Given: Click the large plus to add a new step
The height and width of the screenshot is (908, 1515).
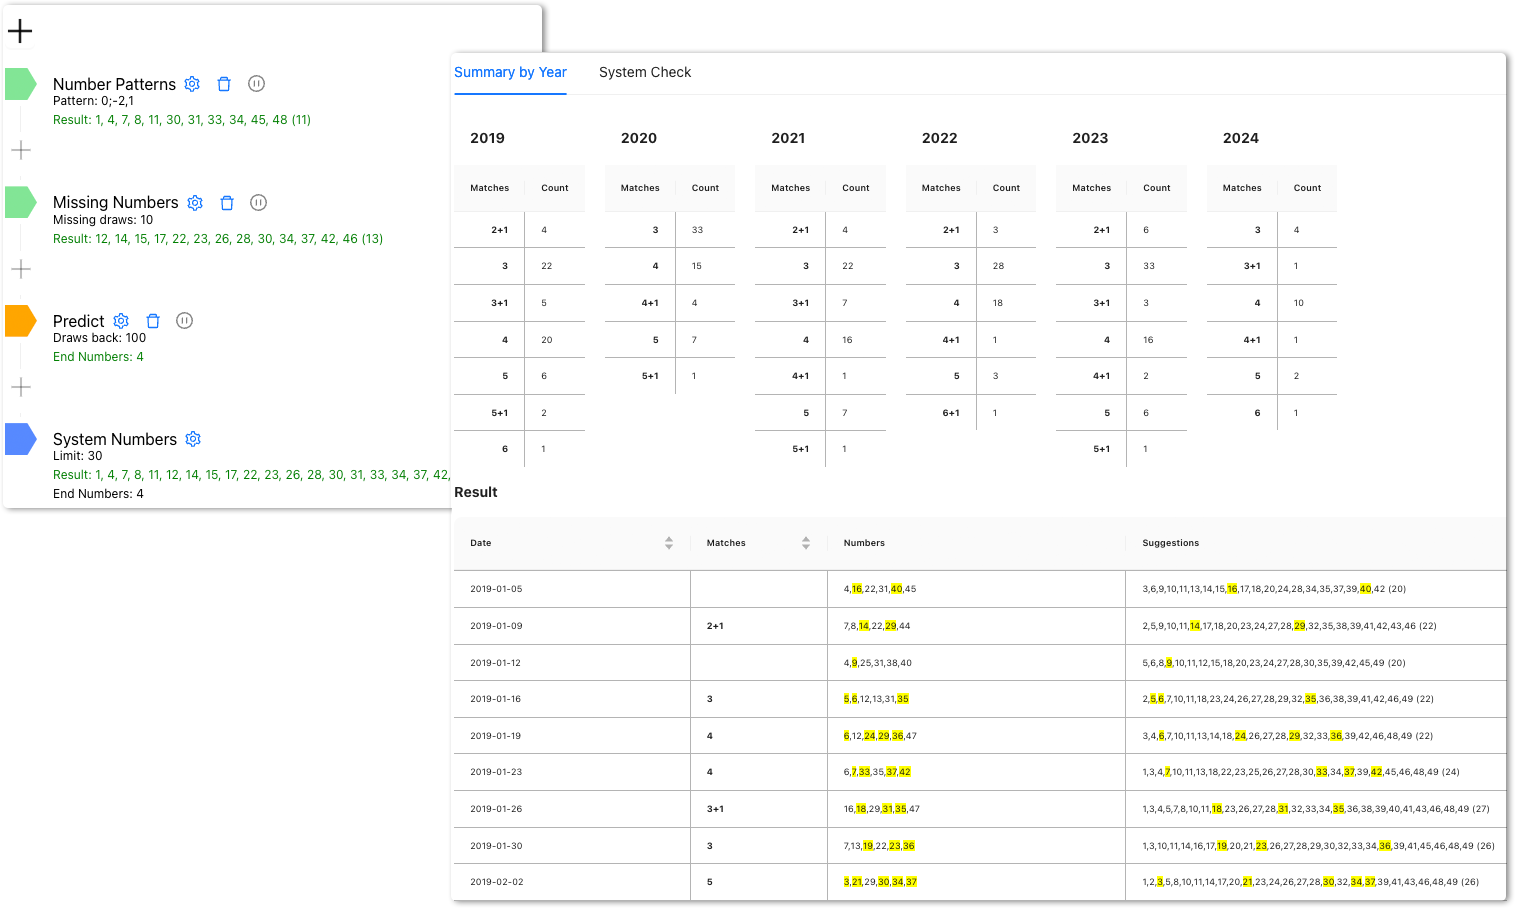Looking at the screenshot, I should 20,31.
